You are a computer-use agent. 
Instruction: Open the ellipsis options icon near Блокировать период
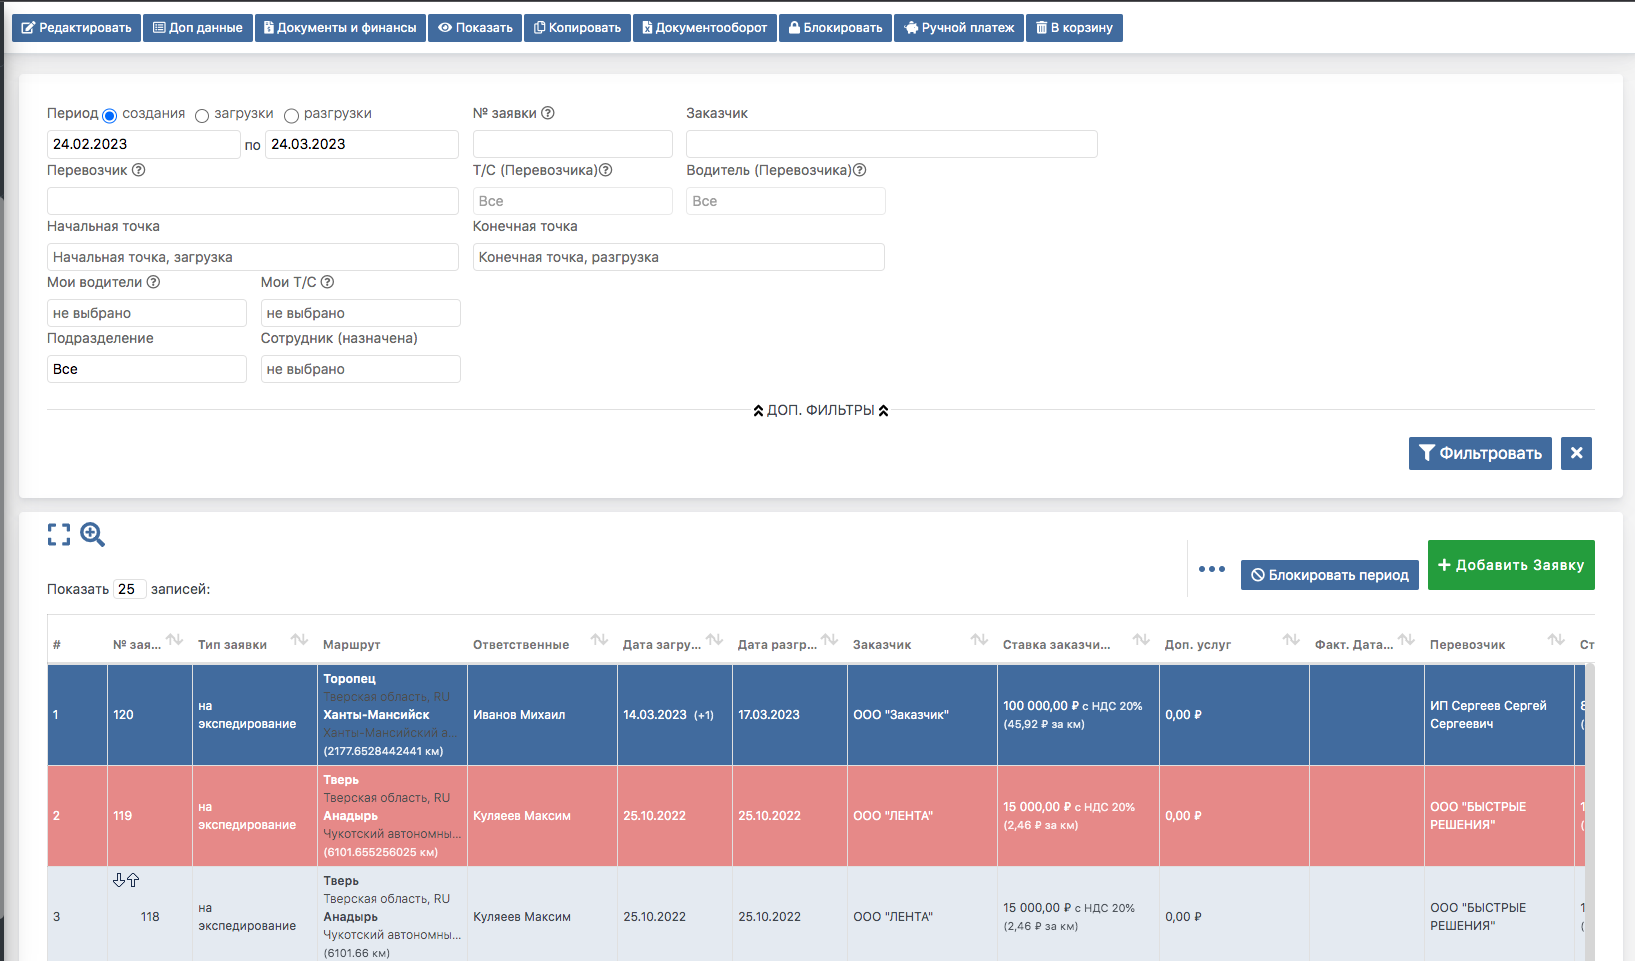point(1212,568)
